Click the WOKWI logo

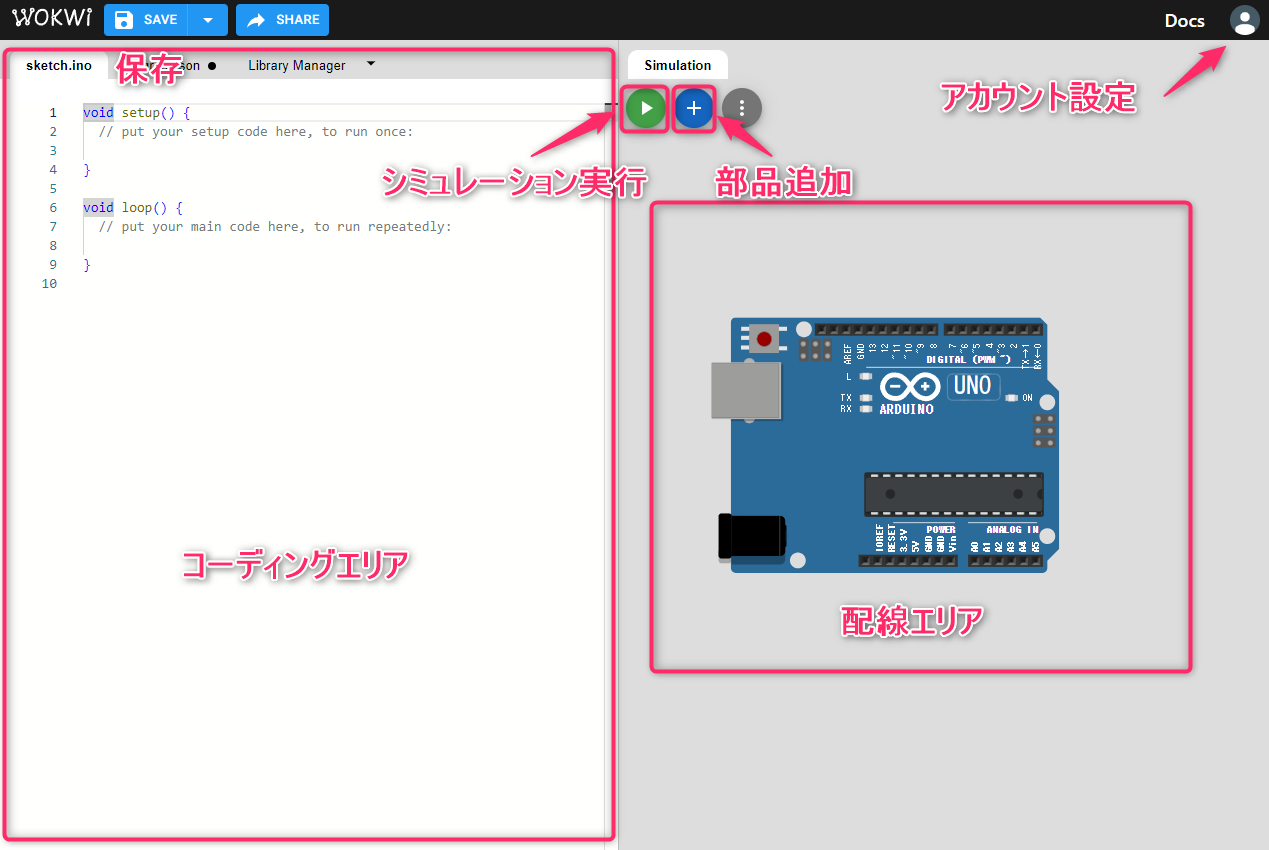(x=51, y=17)
